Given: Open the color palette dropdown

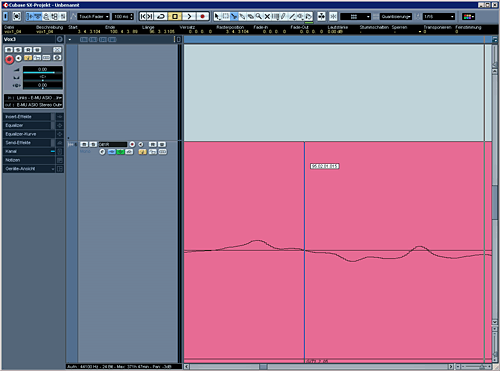Looking at the screenshot, I should click(x=469, y=16).
